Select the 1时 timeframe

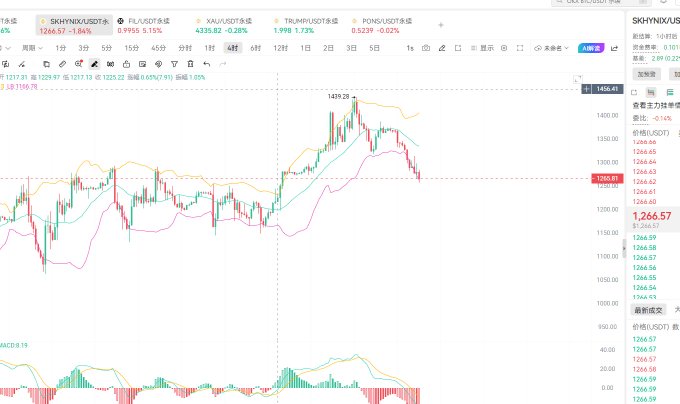(x=210, y=48)
